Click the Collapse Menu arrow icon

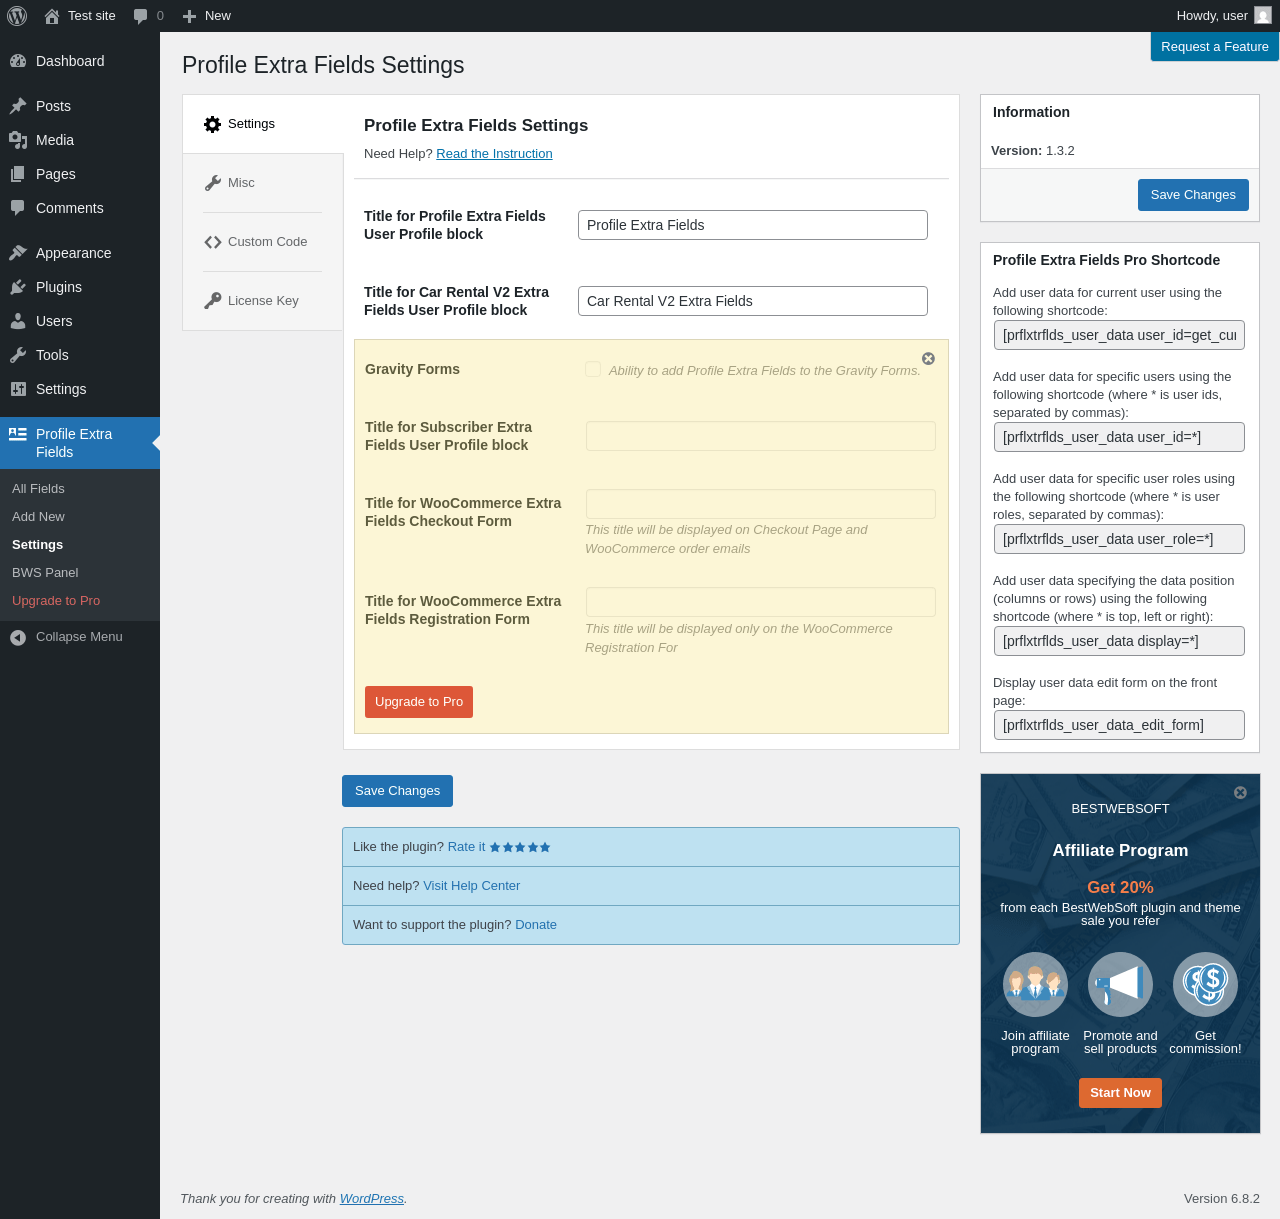click(x=18, y=637)
